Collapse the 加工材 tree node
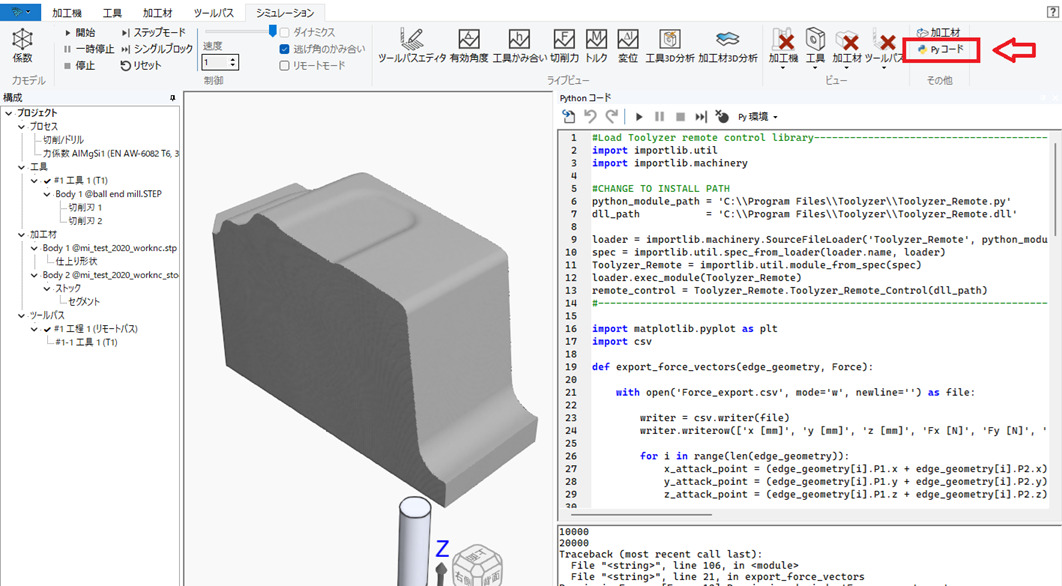Image resolution: width=1062 pixels, height=586 pixels. pos(21,234)
